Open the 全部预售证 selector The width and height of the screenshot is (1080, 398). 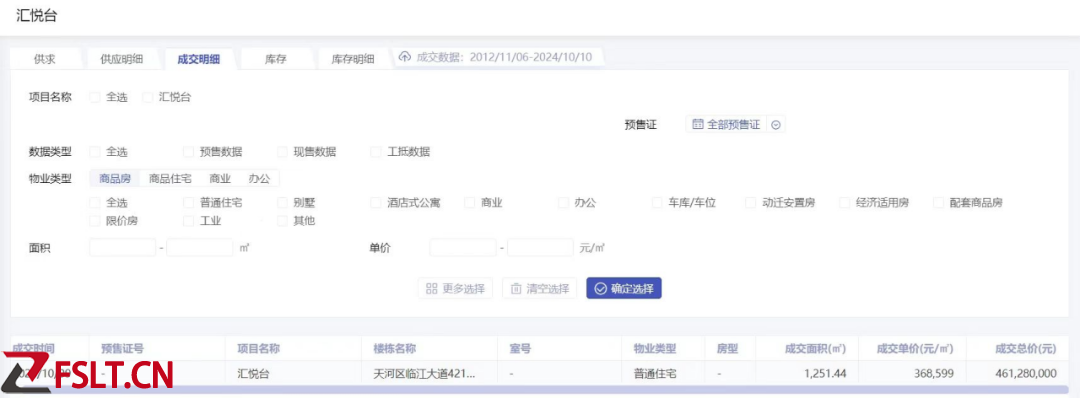[736, 125]
